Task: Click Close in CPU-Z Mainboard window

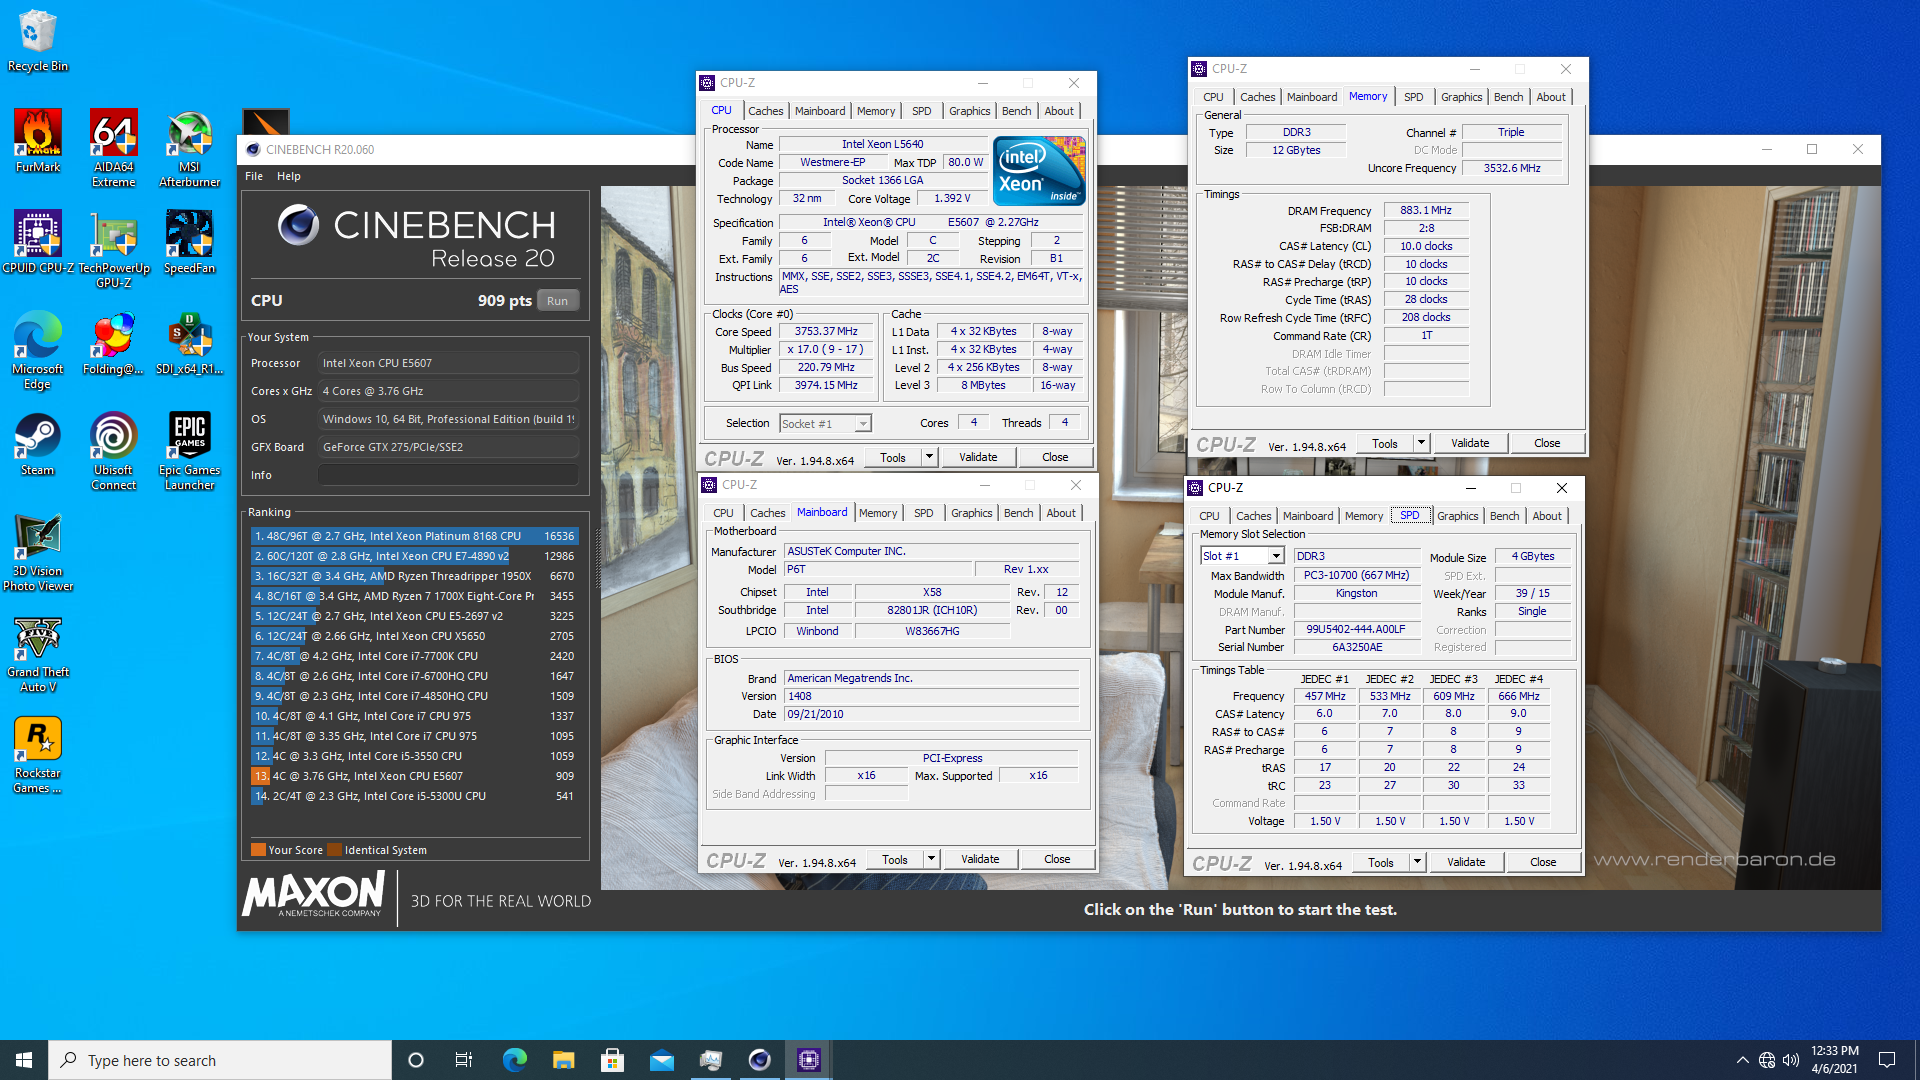Action: click(1057, 859)
